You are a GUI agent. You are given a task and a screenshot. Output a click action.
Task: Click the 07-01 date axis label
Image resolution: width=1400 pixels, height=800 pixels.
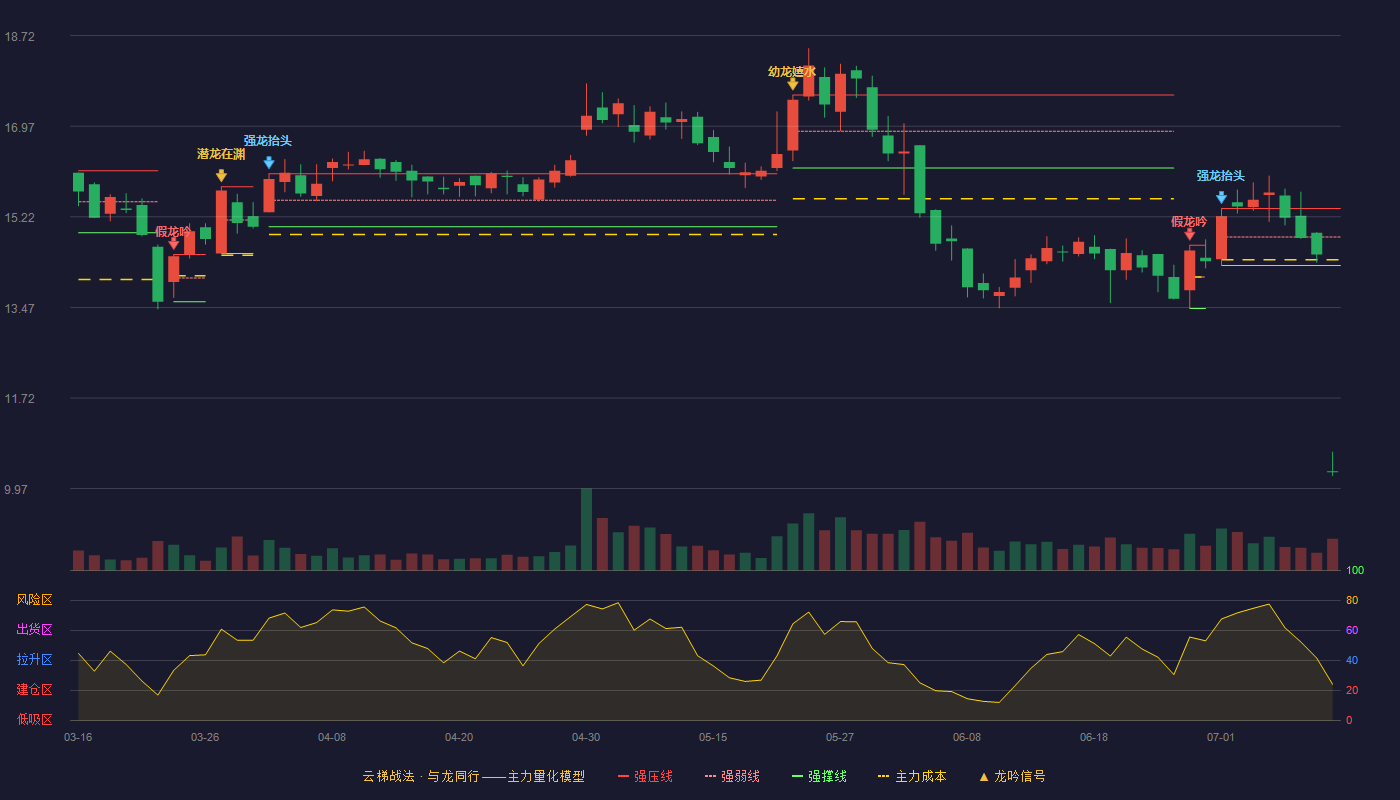point(1221,737)
